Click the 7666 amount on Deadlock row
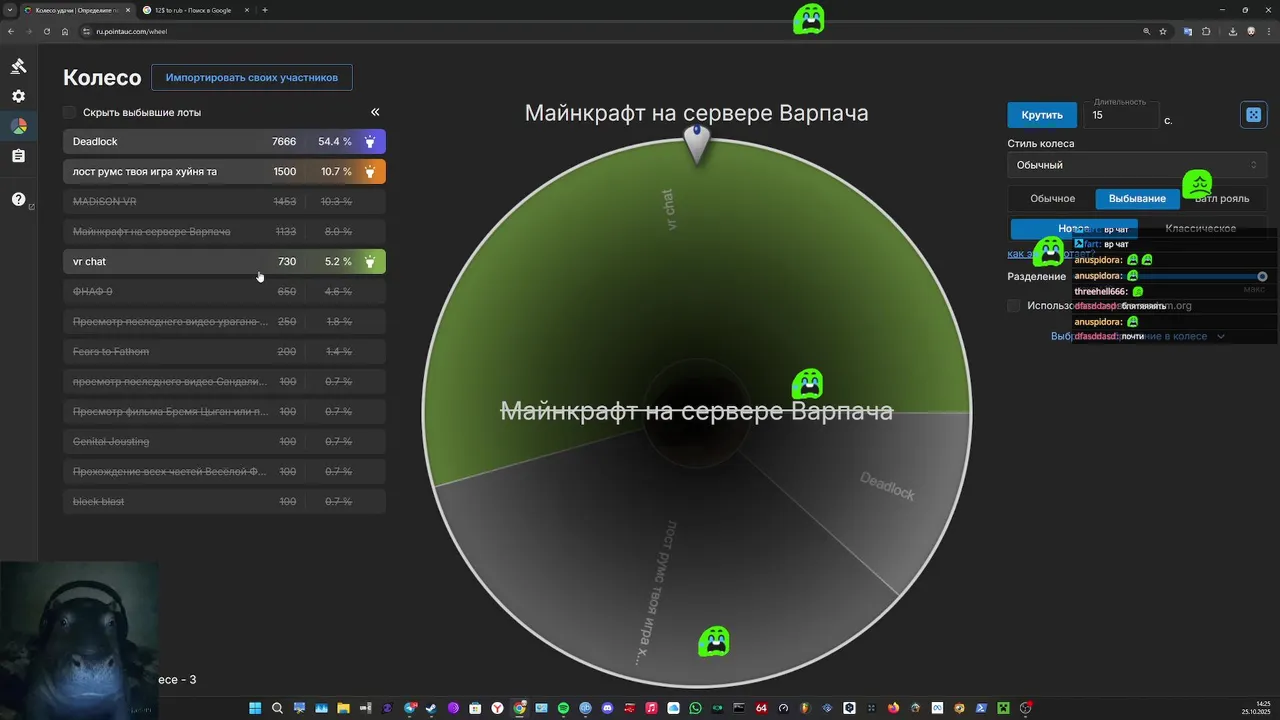 pos(284,142)
